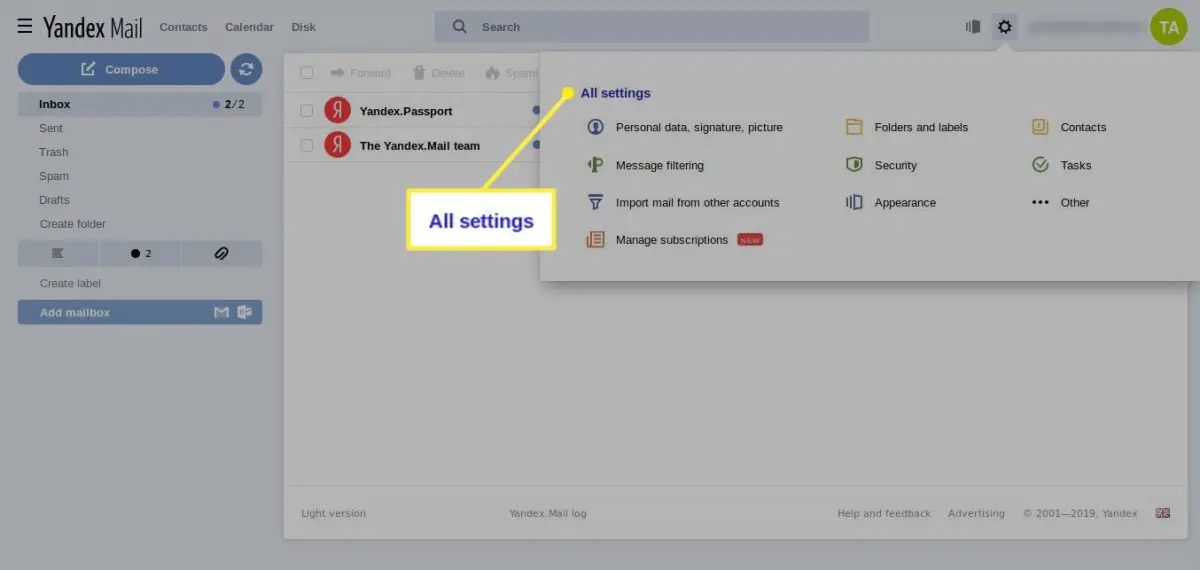Filter messages with attachments icon
This screenshot has height=570, width=1200.
pos(222,254)
